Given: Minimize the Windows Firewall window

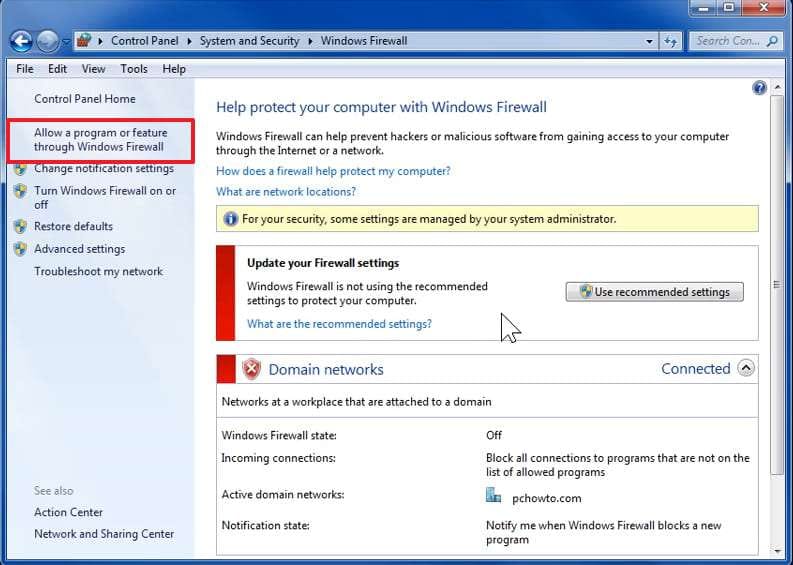Looking at the screenshot, I should tap(703, 8).
